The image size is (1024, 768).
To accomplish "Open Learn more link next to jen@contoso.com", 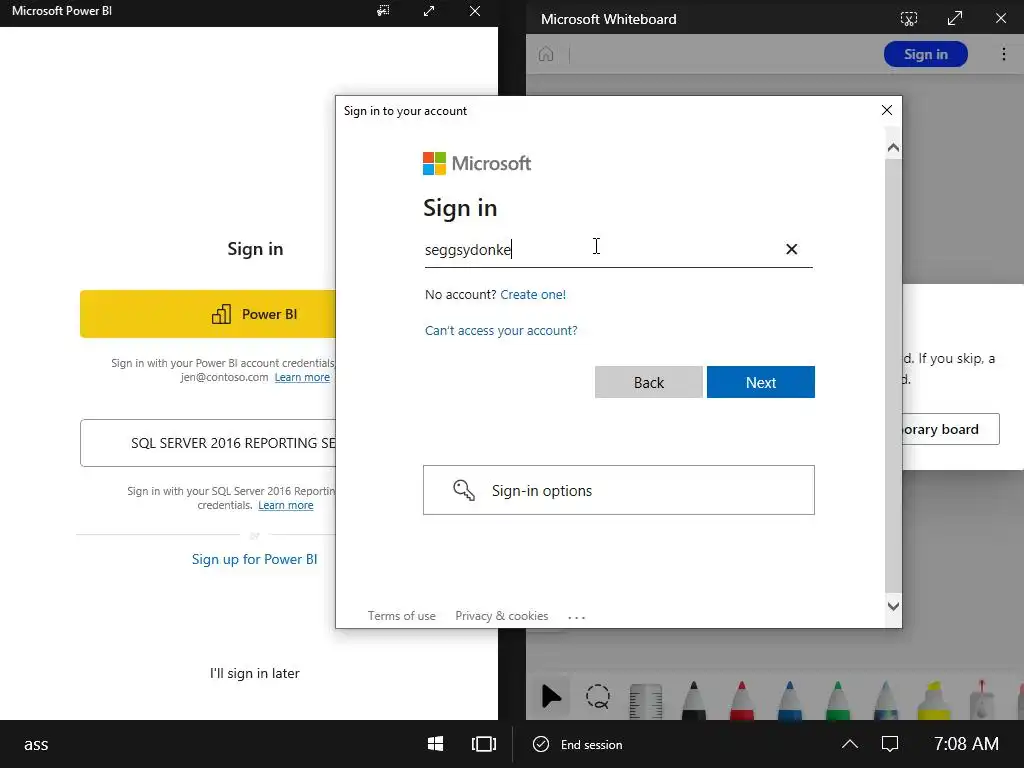I will [302, 377].
